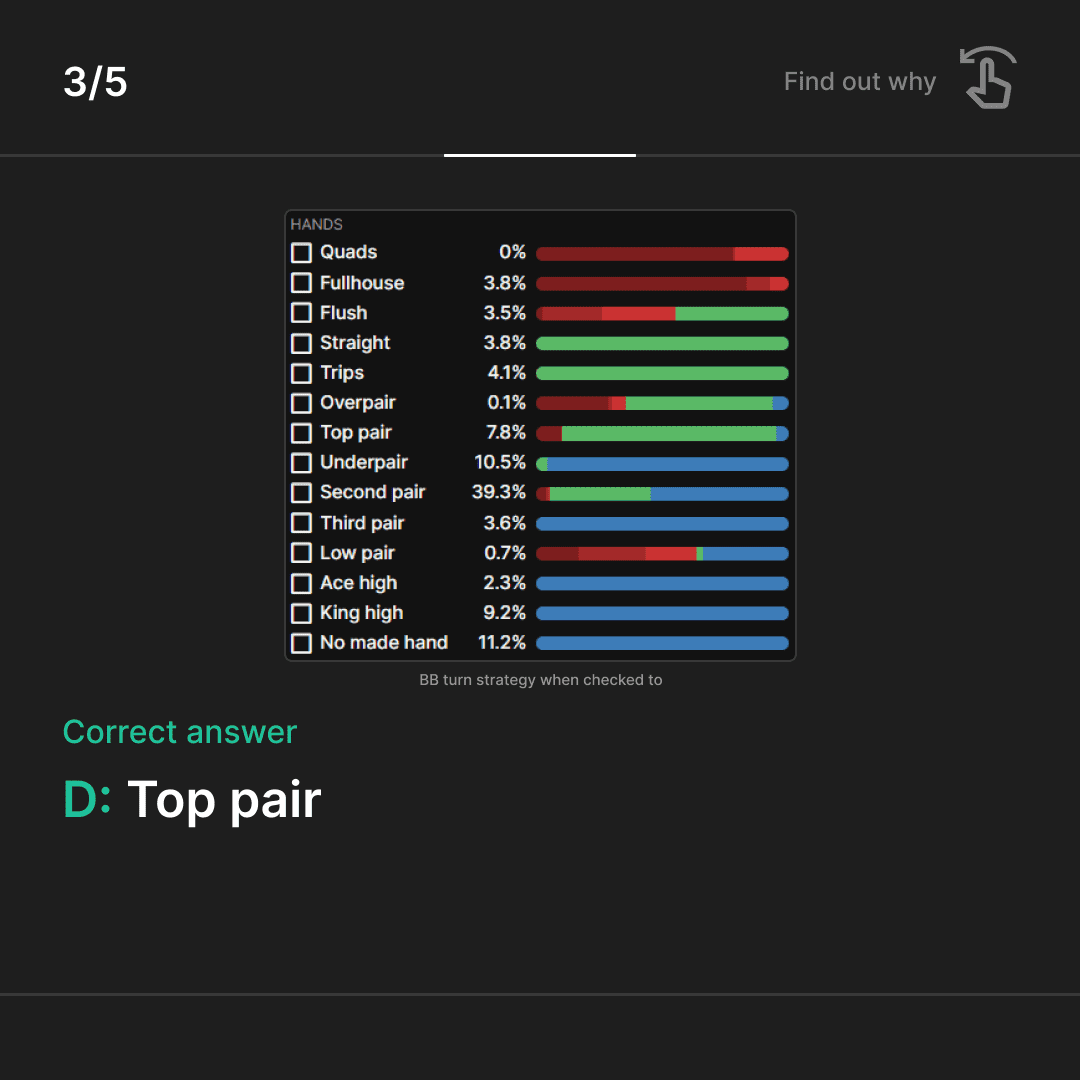Tick the Trips checkbox
This screenshot has width=1080, height=1080.
point(301,373)
